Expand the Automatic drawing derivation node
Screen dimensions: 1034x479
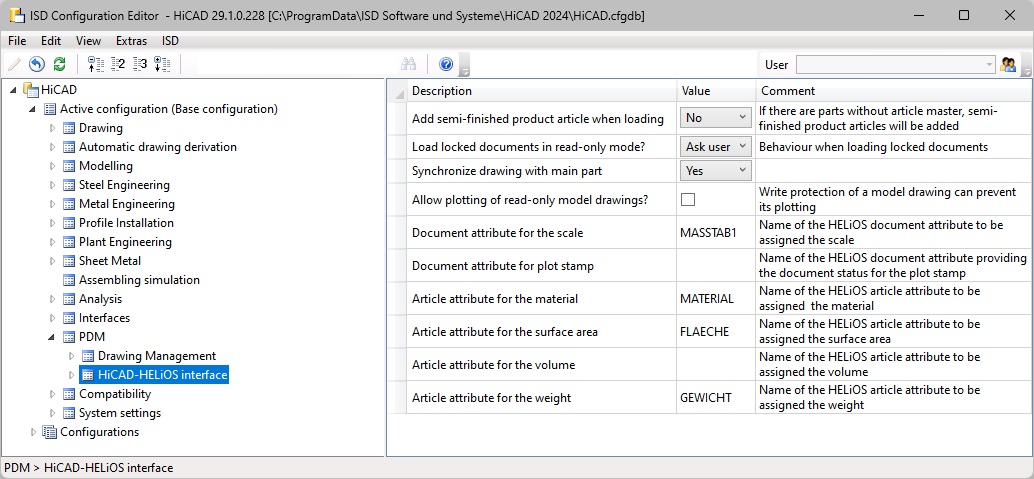coord(53,147)
